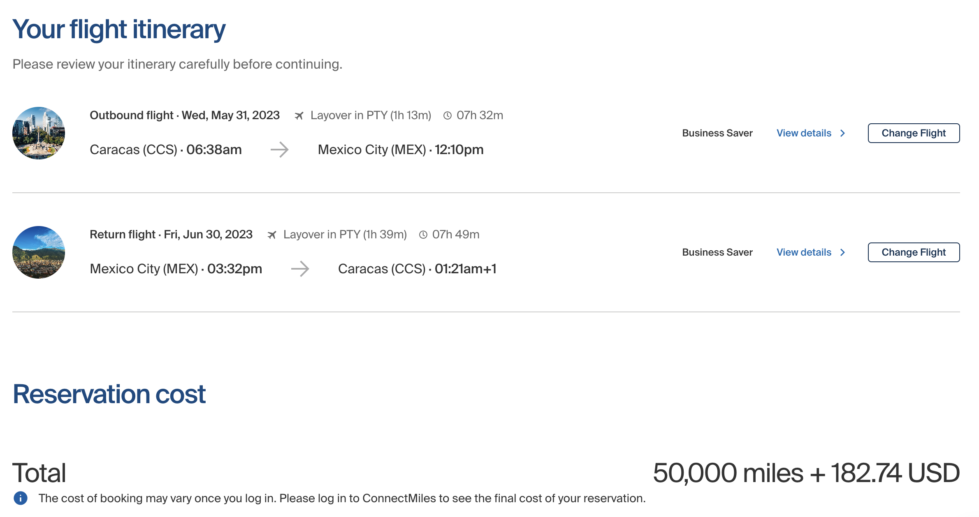Open View details for the outbound flight
Image resolution: width=979 pixels, height=517 pixels.
[x=803, y=133]
